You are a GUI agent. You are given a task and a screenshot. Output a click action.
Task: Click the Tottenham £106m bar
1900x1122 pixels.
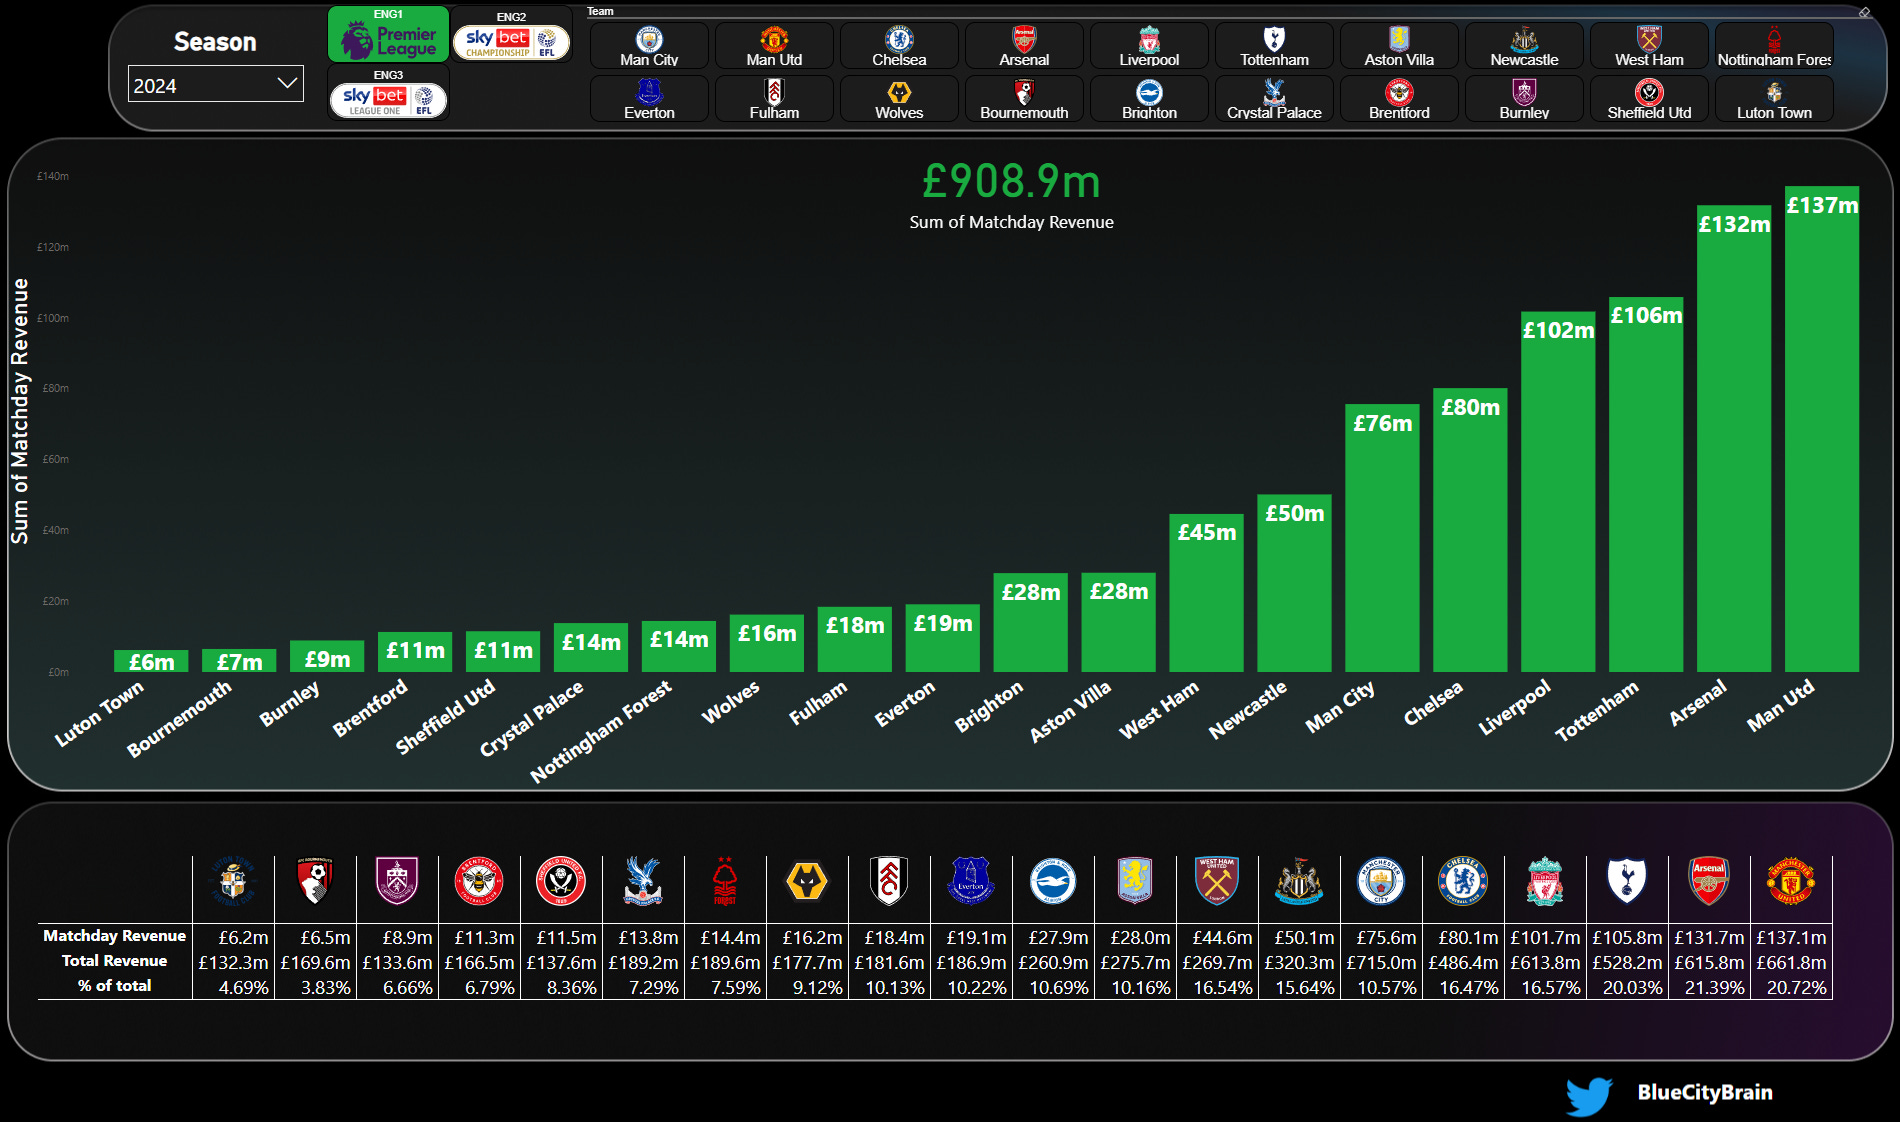pyautogui.click(x=1647, y=485)
